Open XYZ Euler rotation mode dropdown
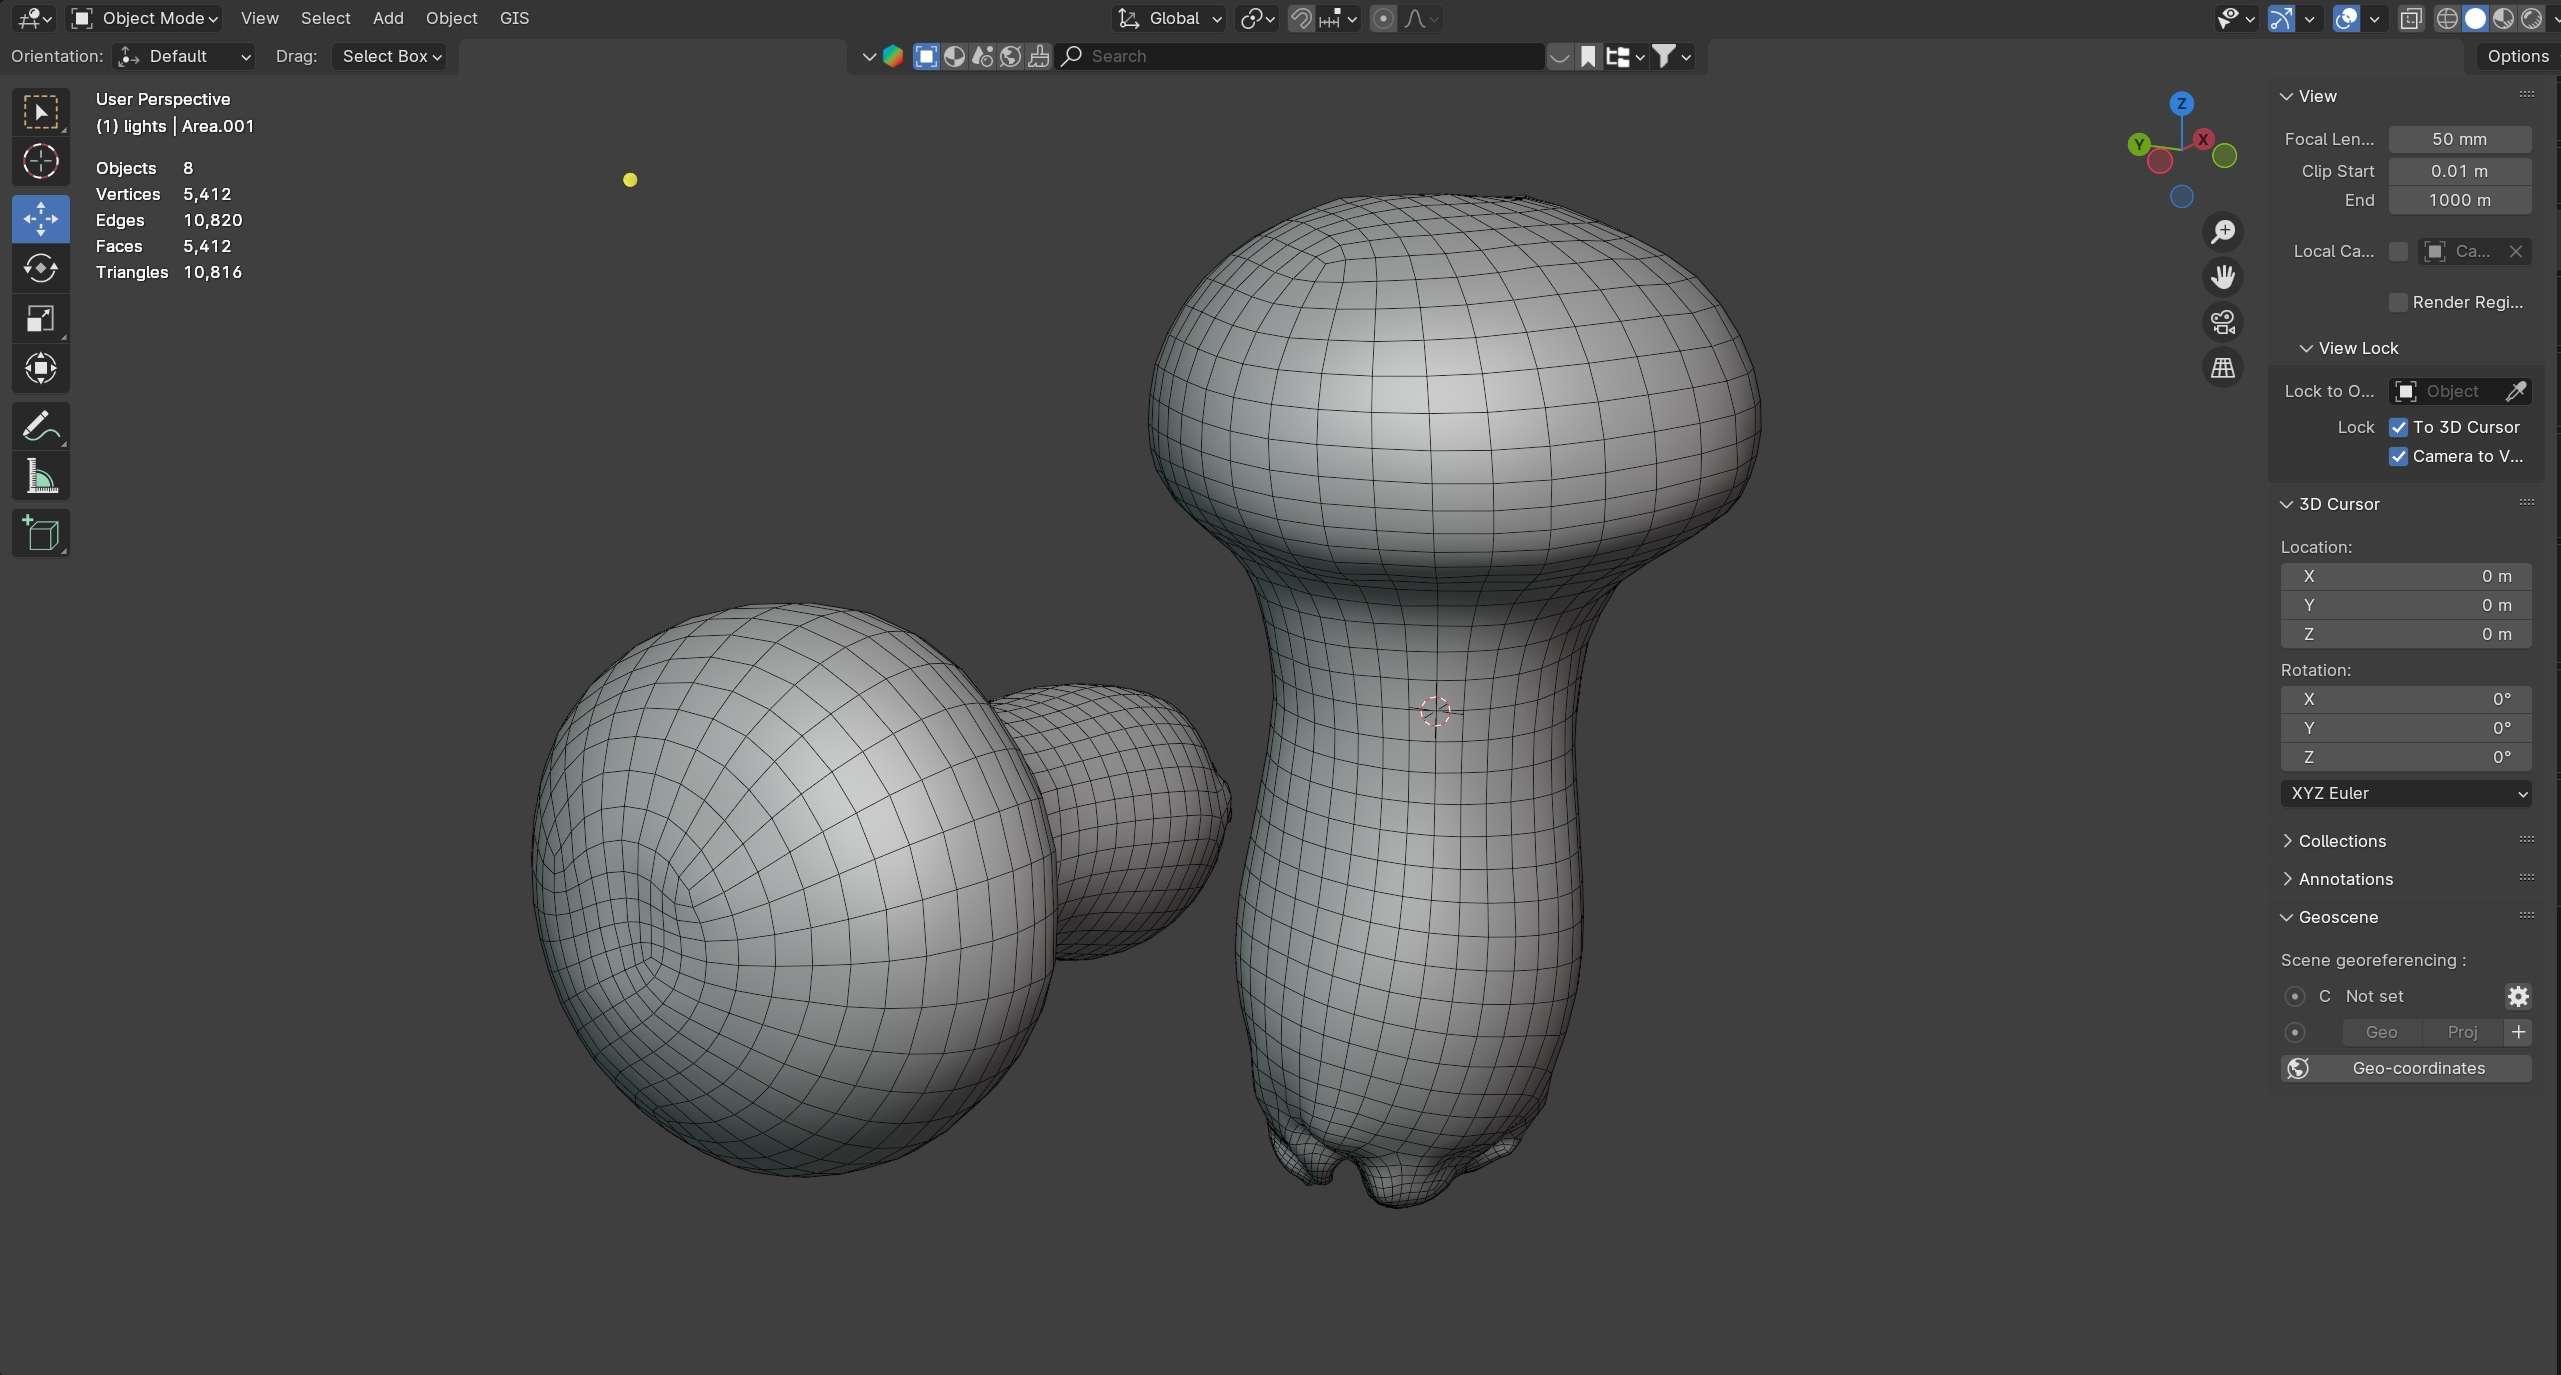The image size is (2561, 1375). tap(2405, 793)
